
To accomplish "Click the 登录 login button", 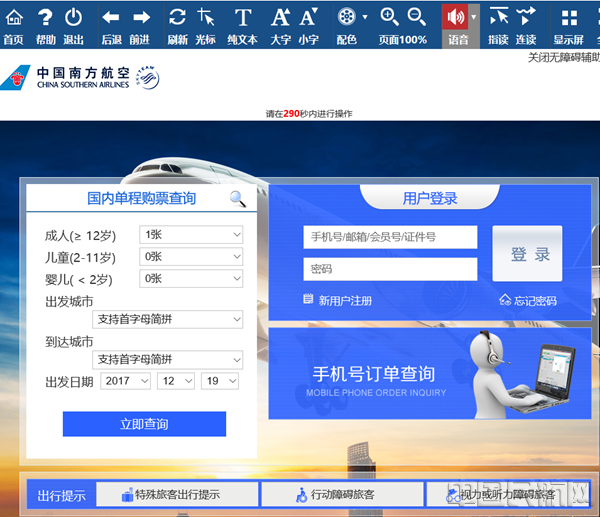I will pos(527,253).
